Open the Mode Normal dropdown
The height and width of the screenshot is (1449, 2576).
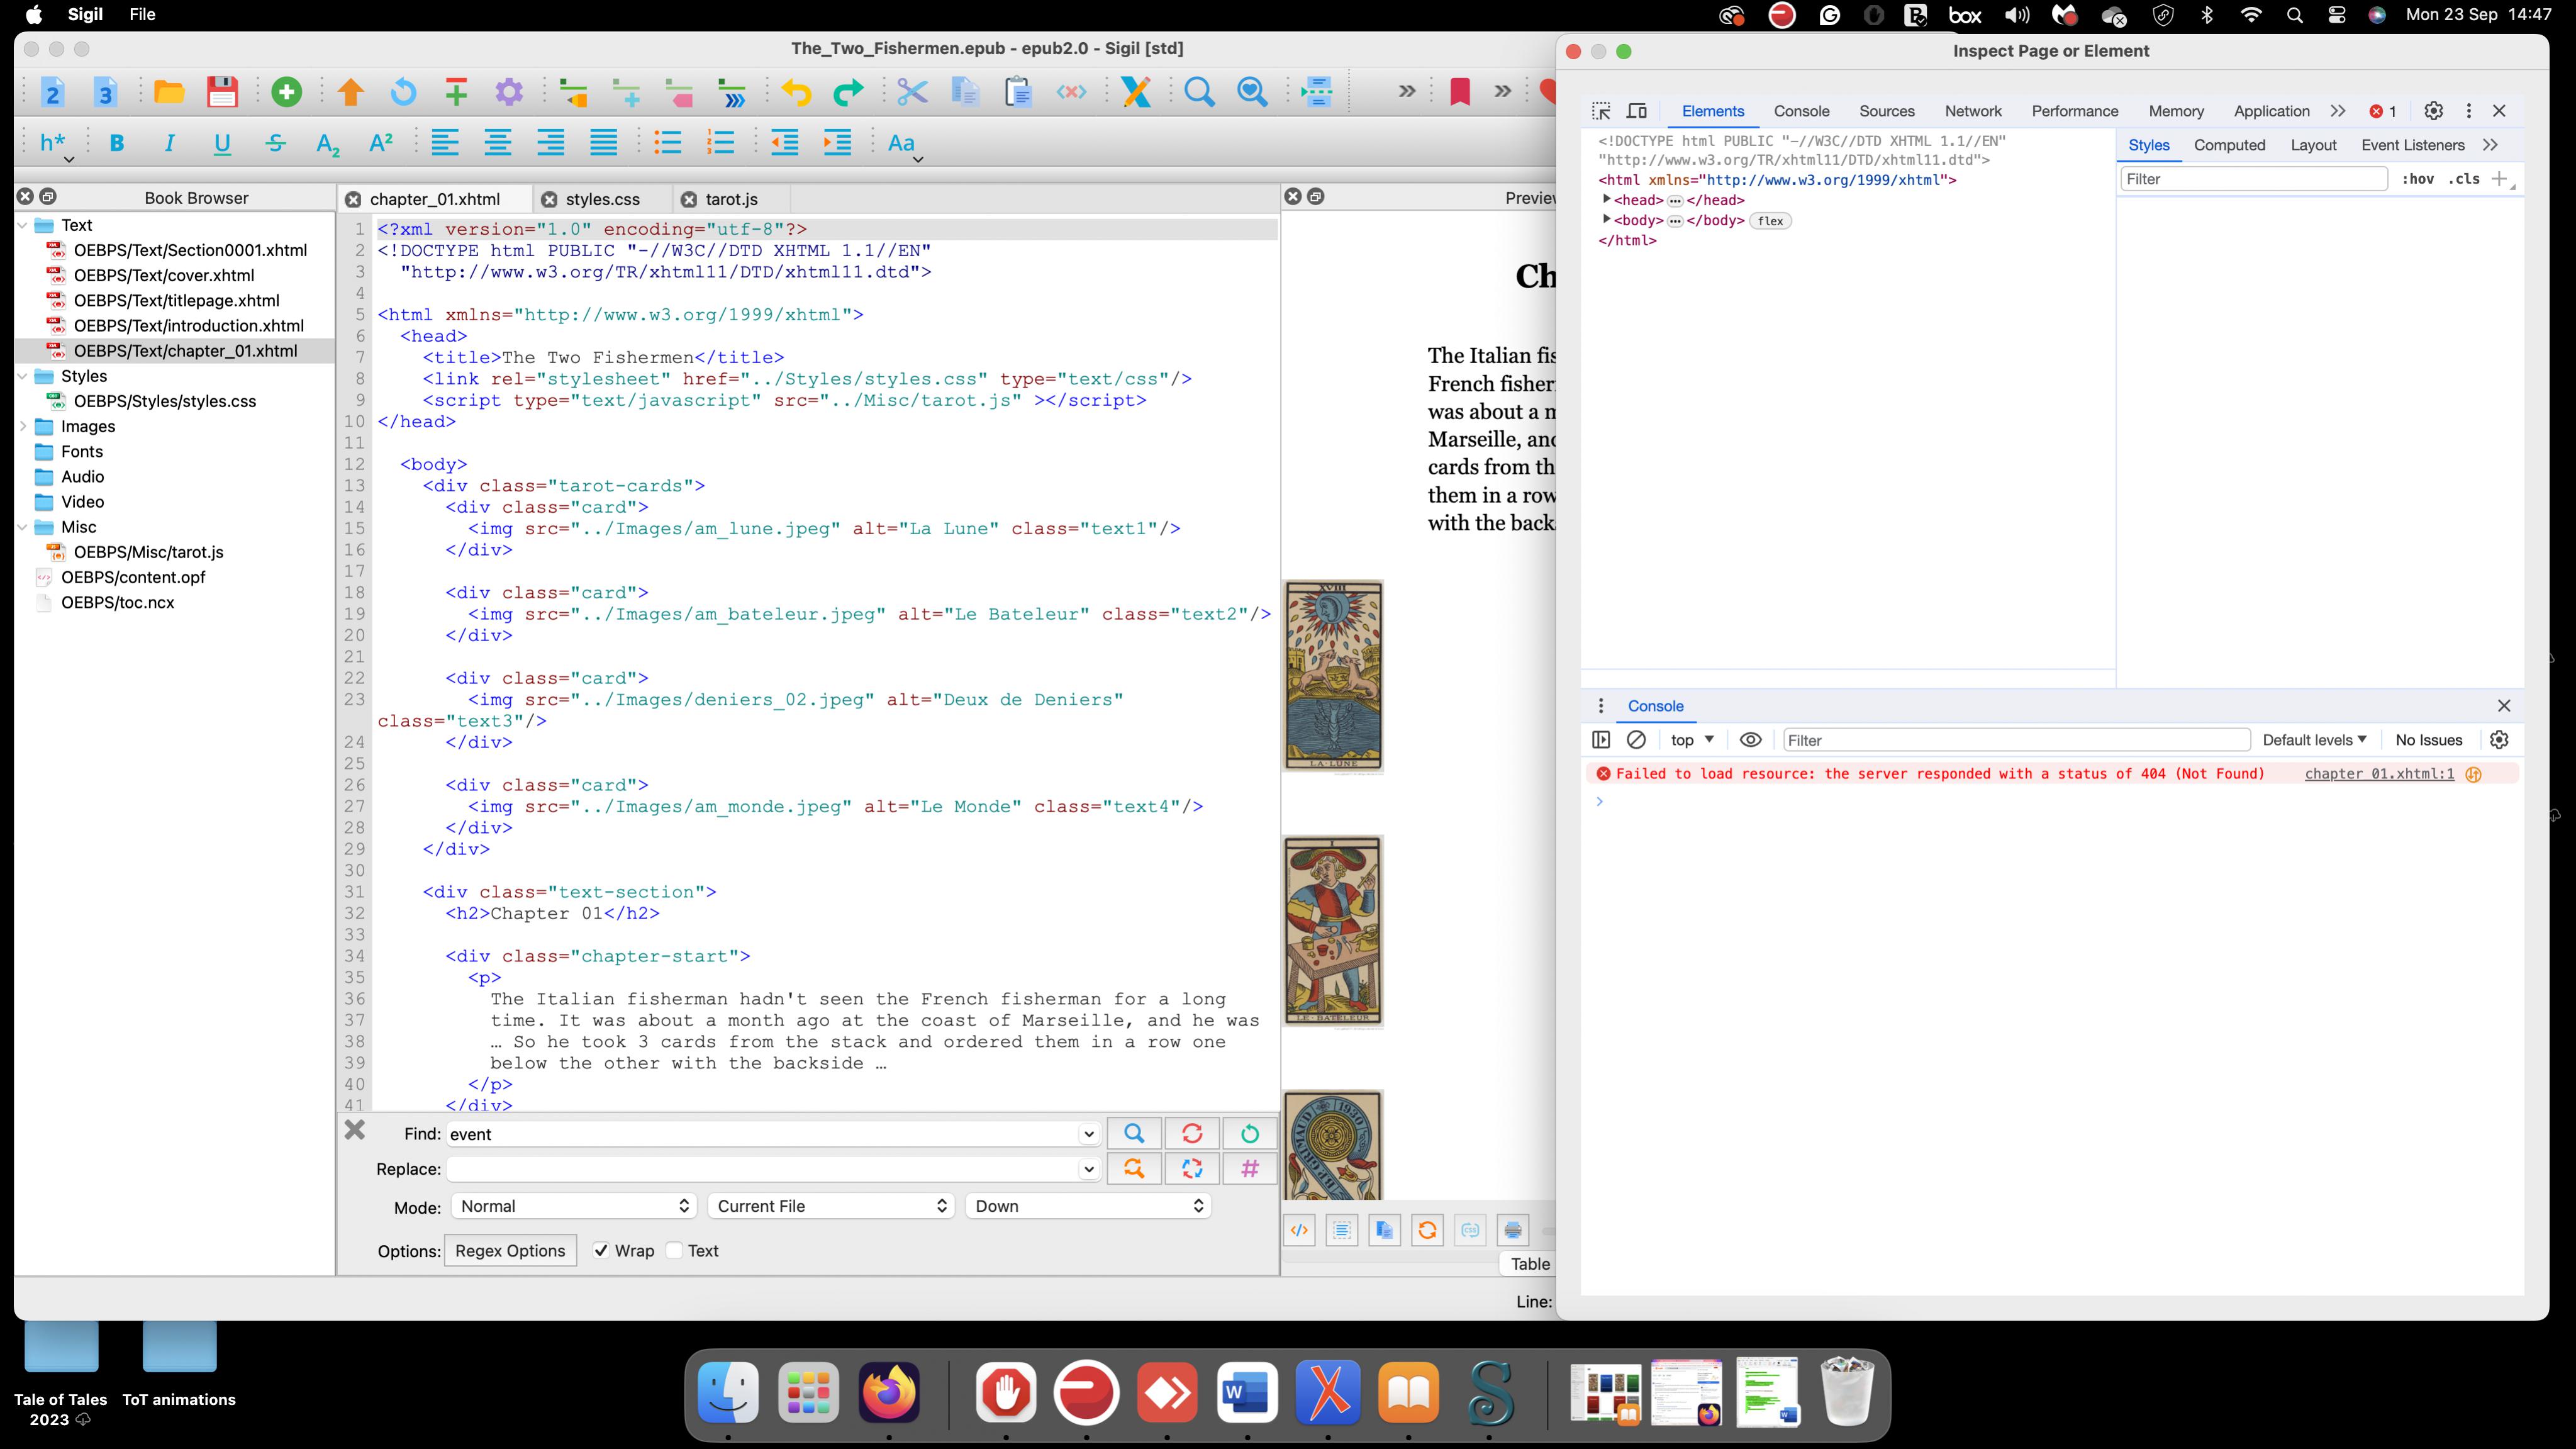tap(573, 1206)
